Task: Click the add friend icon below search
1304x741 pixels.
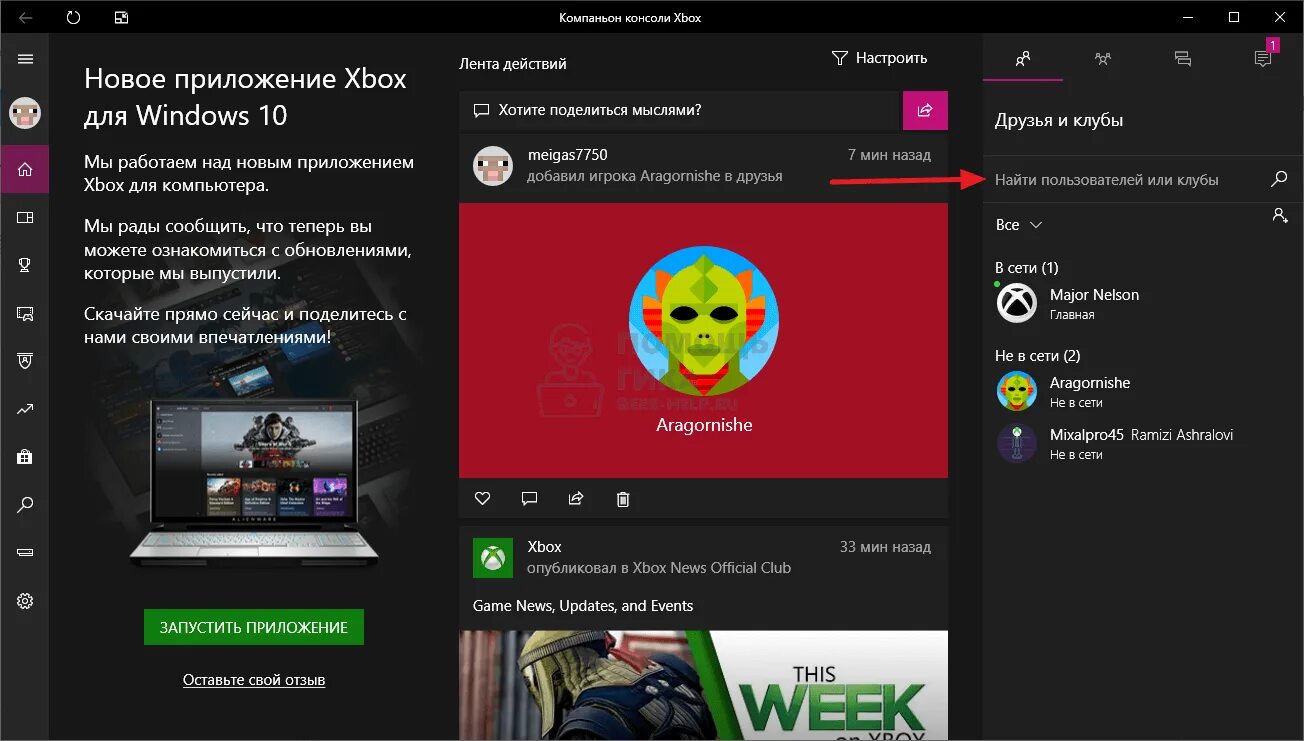Action: [x=1281, y=215]
